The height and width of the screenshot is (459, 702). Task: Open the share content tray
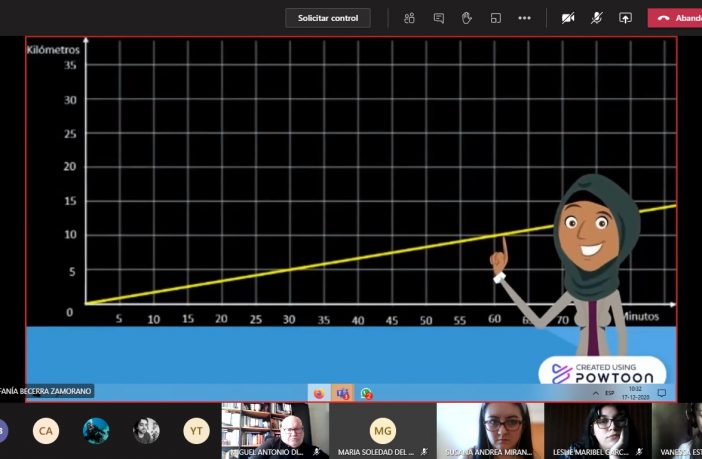625,18
